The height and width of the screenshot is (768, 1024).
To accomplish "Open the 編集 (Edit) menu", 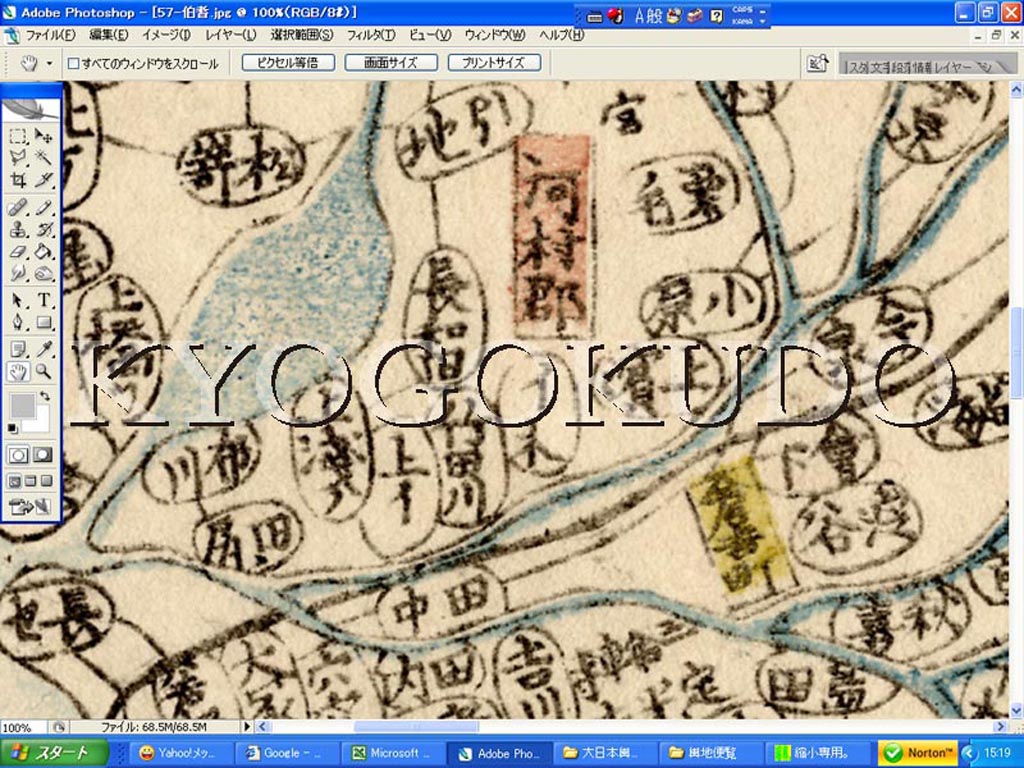I will [x=108, y=35].
